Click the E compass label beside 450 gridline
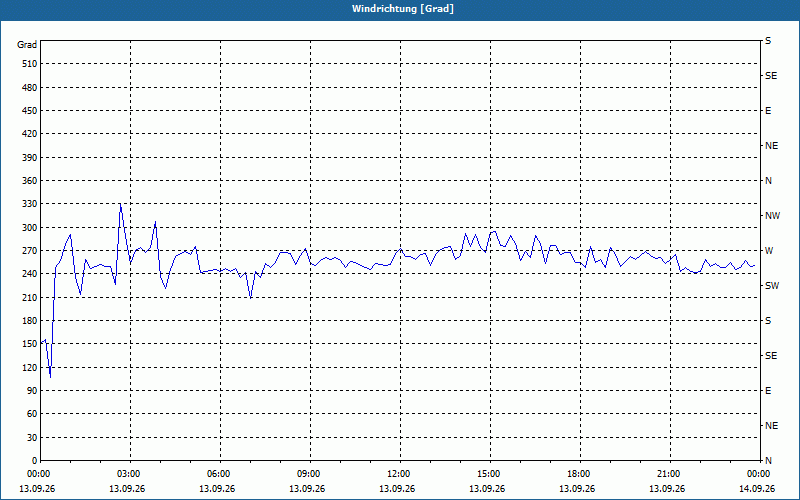The width and height of the screenshot is (800, 500). [768, 111]
